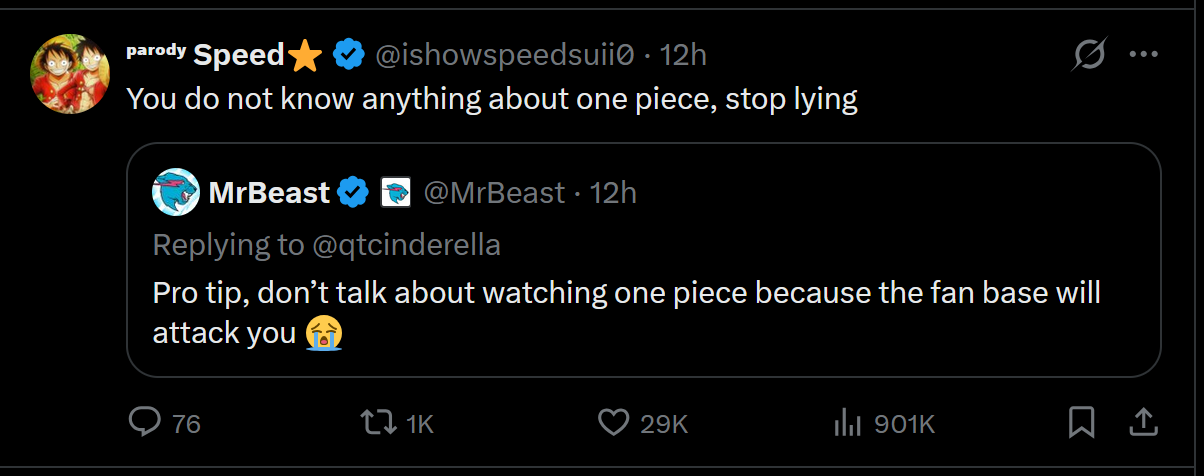Screen dimensions: 1204x476
Task: Repost the tweet with 1K reposts
Action: pos(380,423)
